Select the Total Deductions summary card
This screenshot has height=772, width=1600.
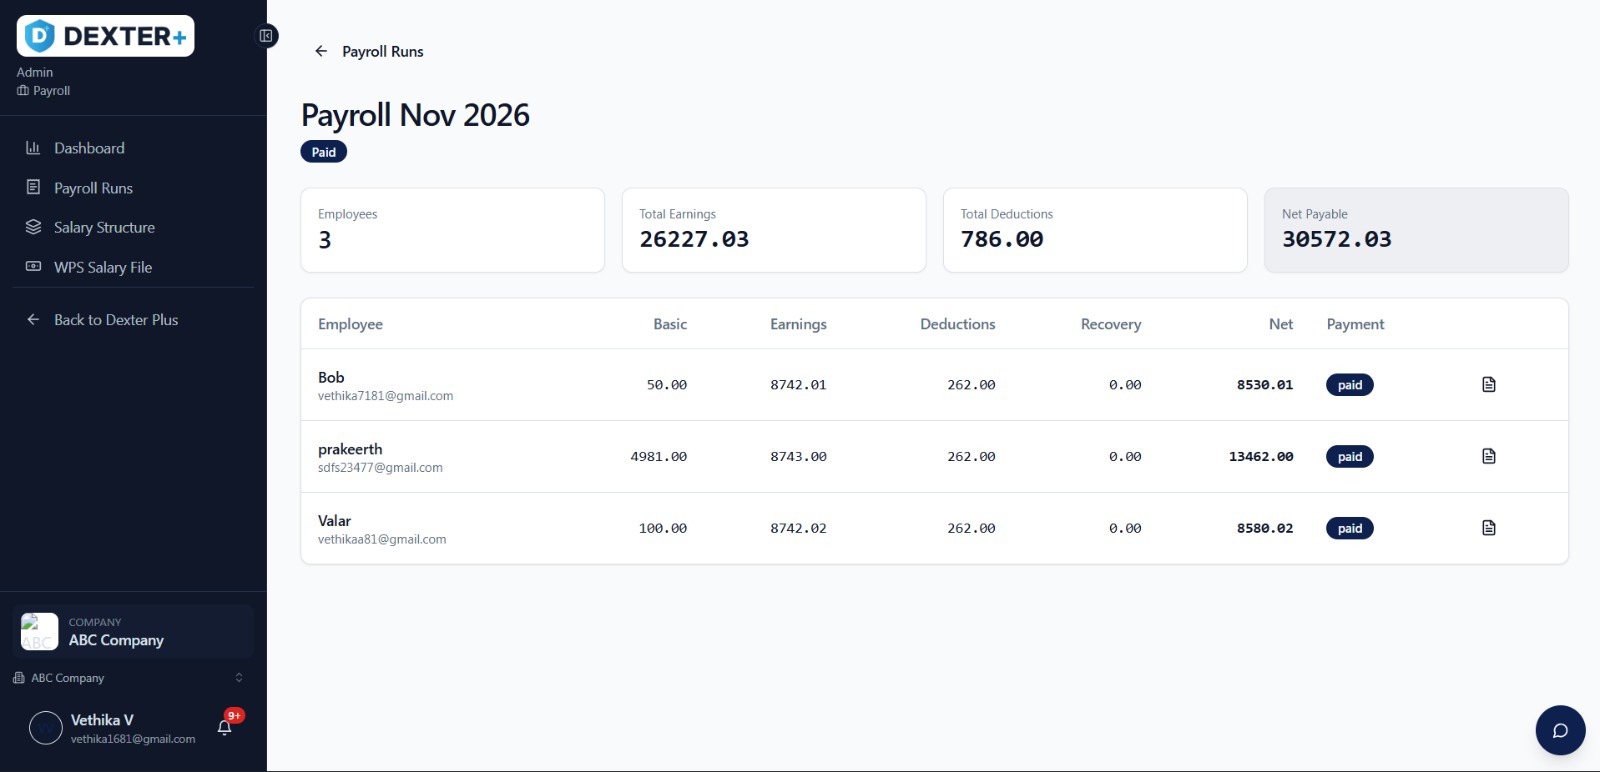1095,230
